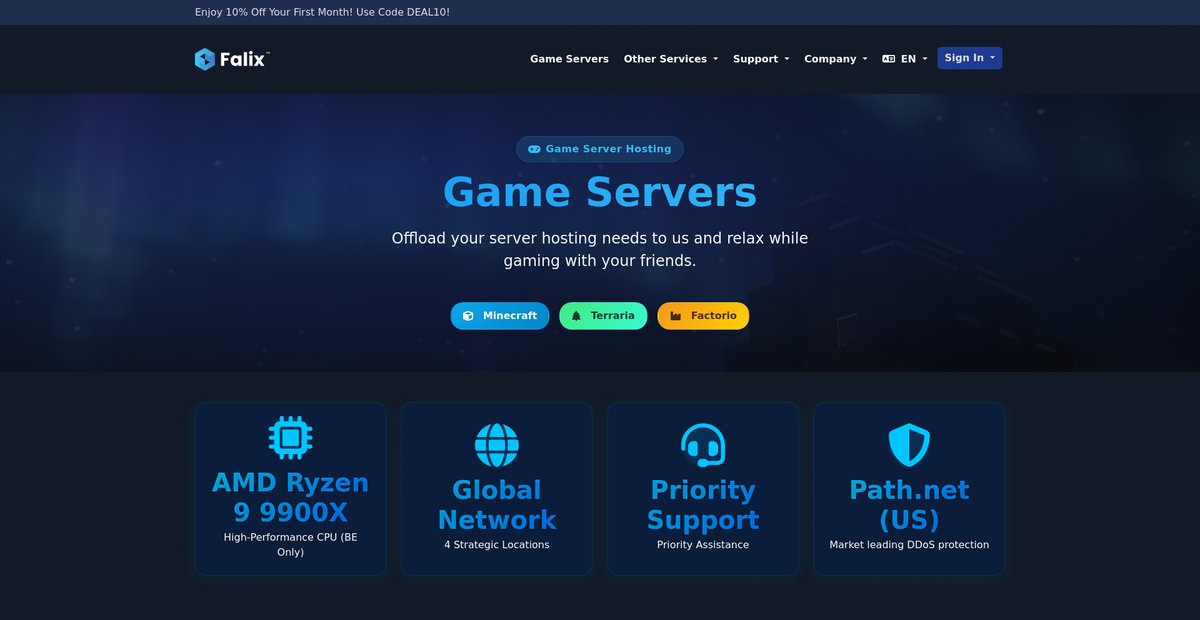Click the Game Servers main heading

[x=600, y=192]
